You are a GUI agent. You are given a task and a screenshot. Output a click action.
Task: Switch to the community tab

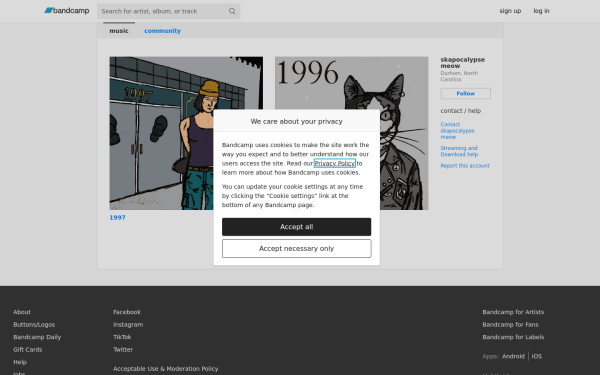(162, 31)
